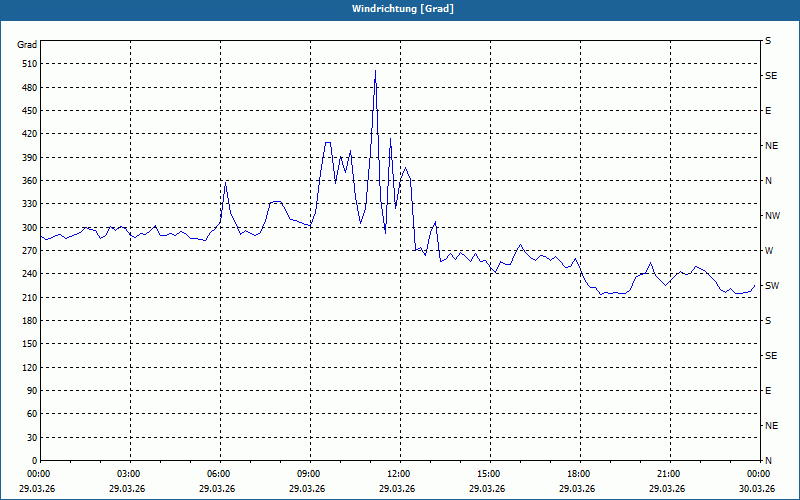
Task: Click the Grad unit label above y-axis
Action: pos(27,45)
